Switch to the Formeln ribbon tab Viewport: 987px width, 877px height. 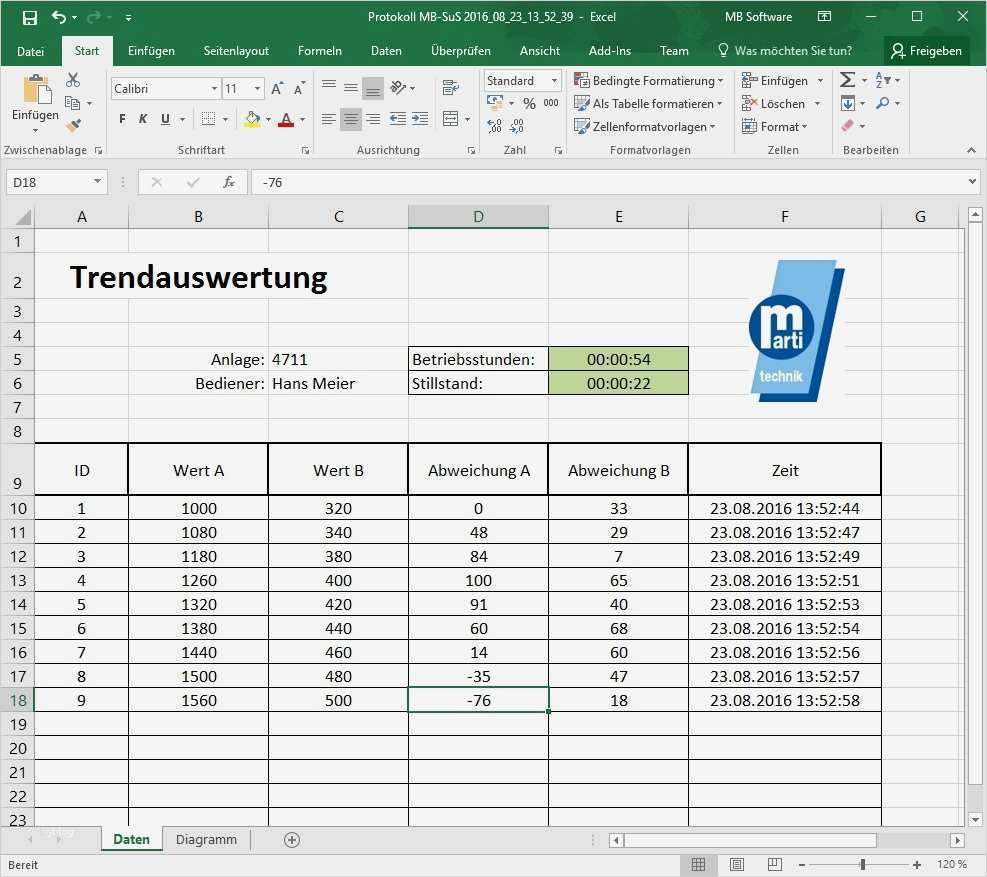tap(320, 50)
